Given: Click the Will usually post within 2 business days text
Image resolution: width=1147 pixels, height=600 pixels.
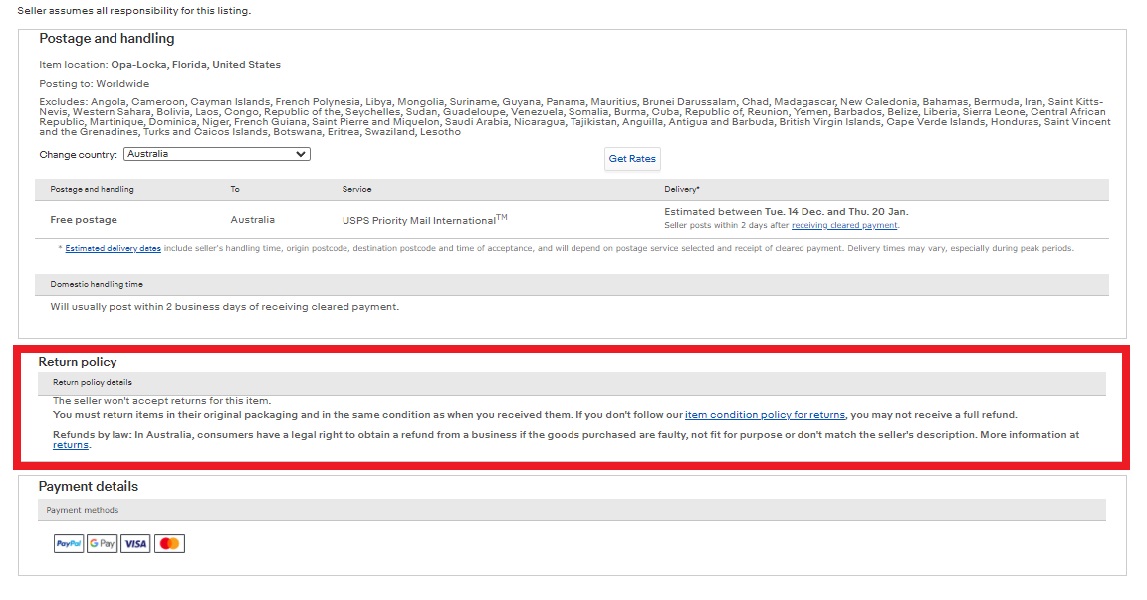Looking at the screenshot, I should click(225, 307).
